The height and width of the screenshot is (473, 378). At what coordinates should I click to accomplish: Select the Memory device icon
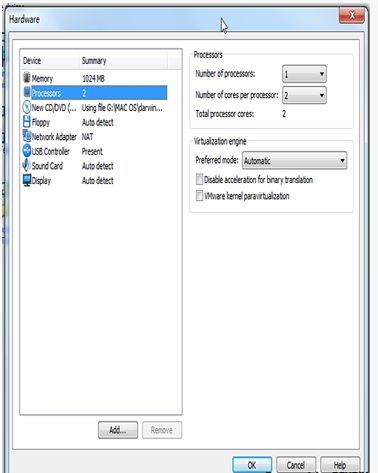(27, 78)
